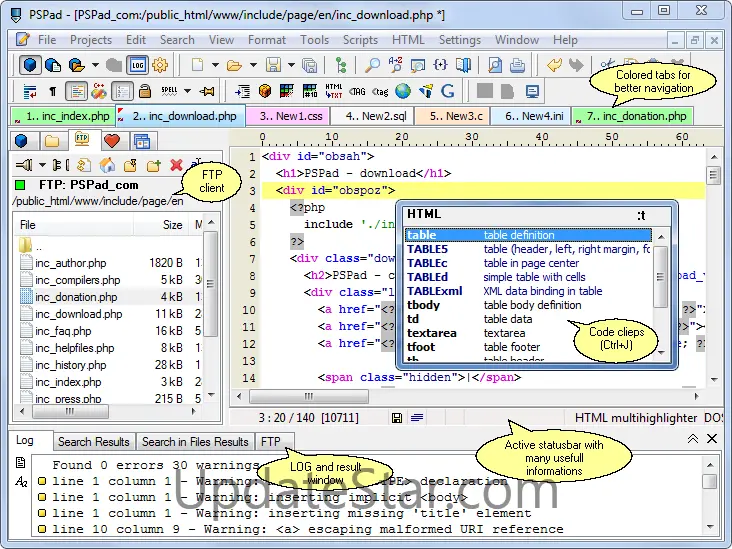
Task: Click horizontal scrollbar thumb under code editor
Action: pos(309,397)
